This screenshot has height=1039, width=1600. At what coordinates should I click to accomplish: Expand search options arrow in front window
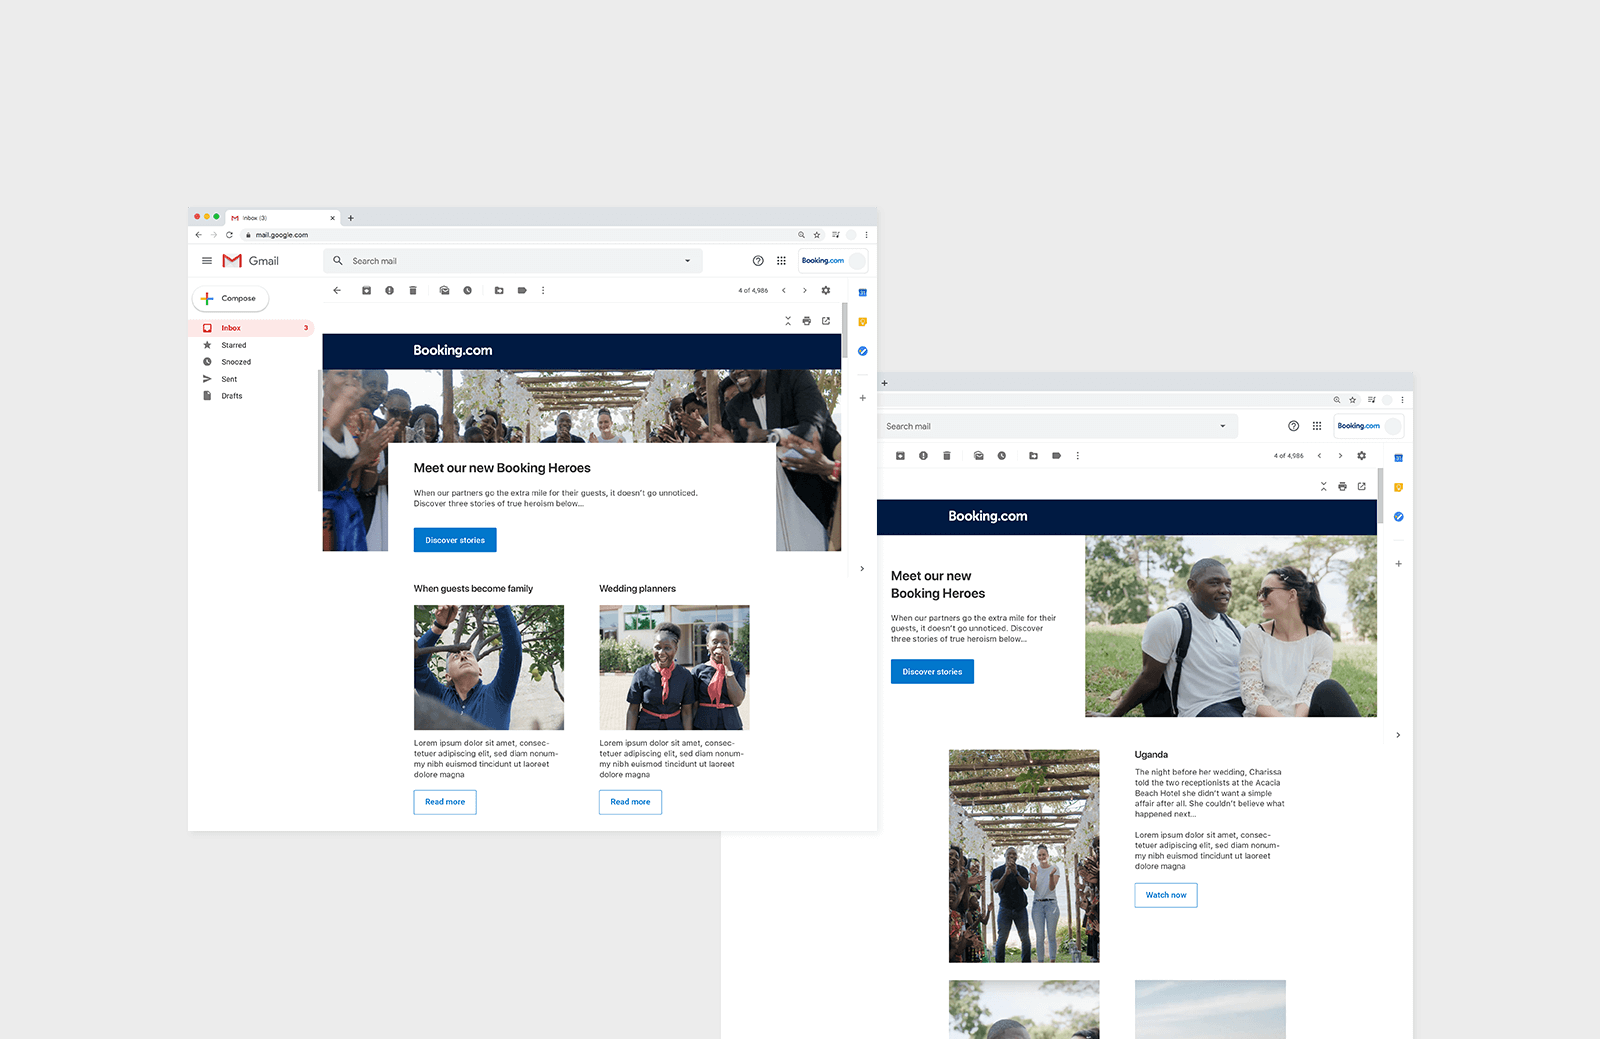687,261
